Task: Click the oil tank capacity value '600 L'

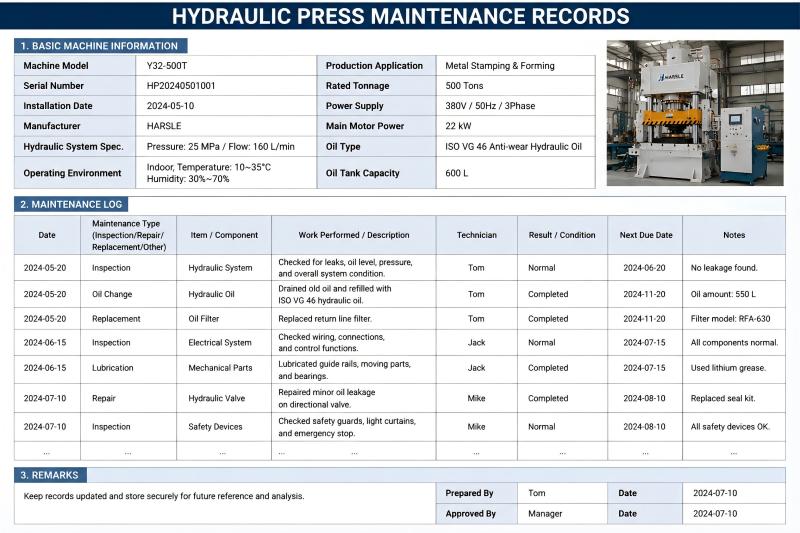Action: (457, 173)
